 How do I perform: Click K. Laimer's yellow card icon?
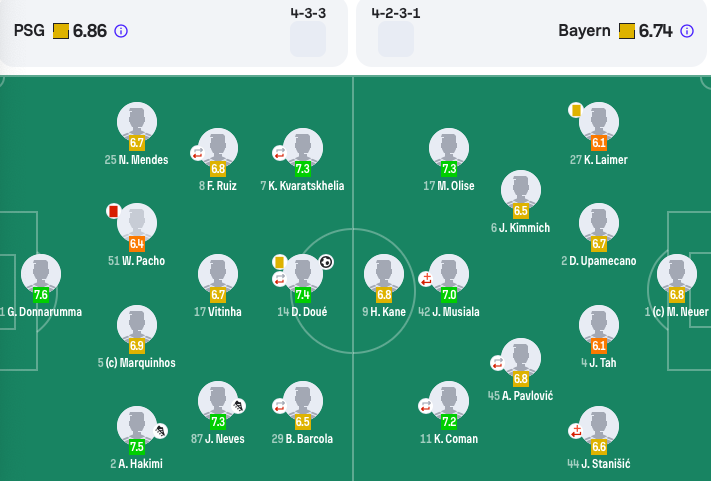pos(576,110)
